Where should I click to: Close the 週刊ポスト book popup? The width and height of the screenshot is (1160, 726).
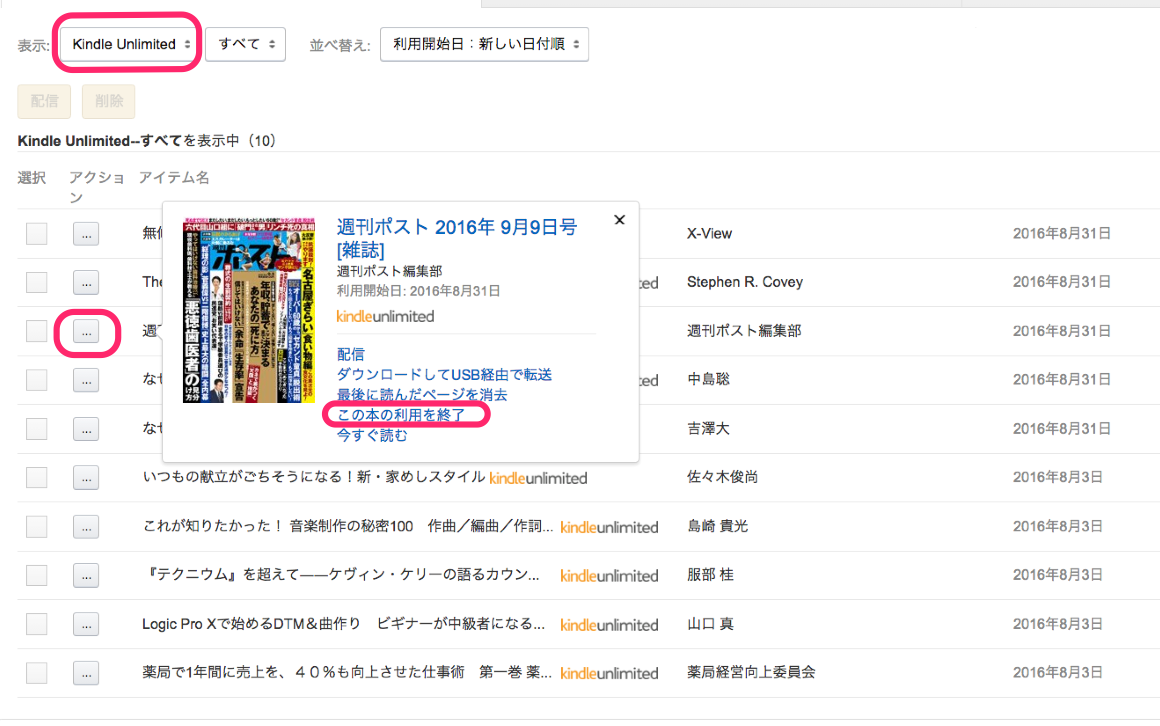coord(620,220)
